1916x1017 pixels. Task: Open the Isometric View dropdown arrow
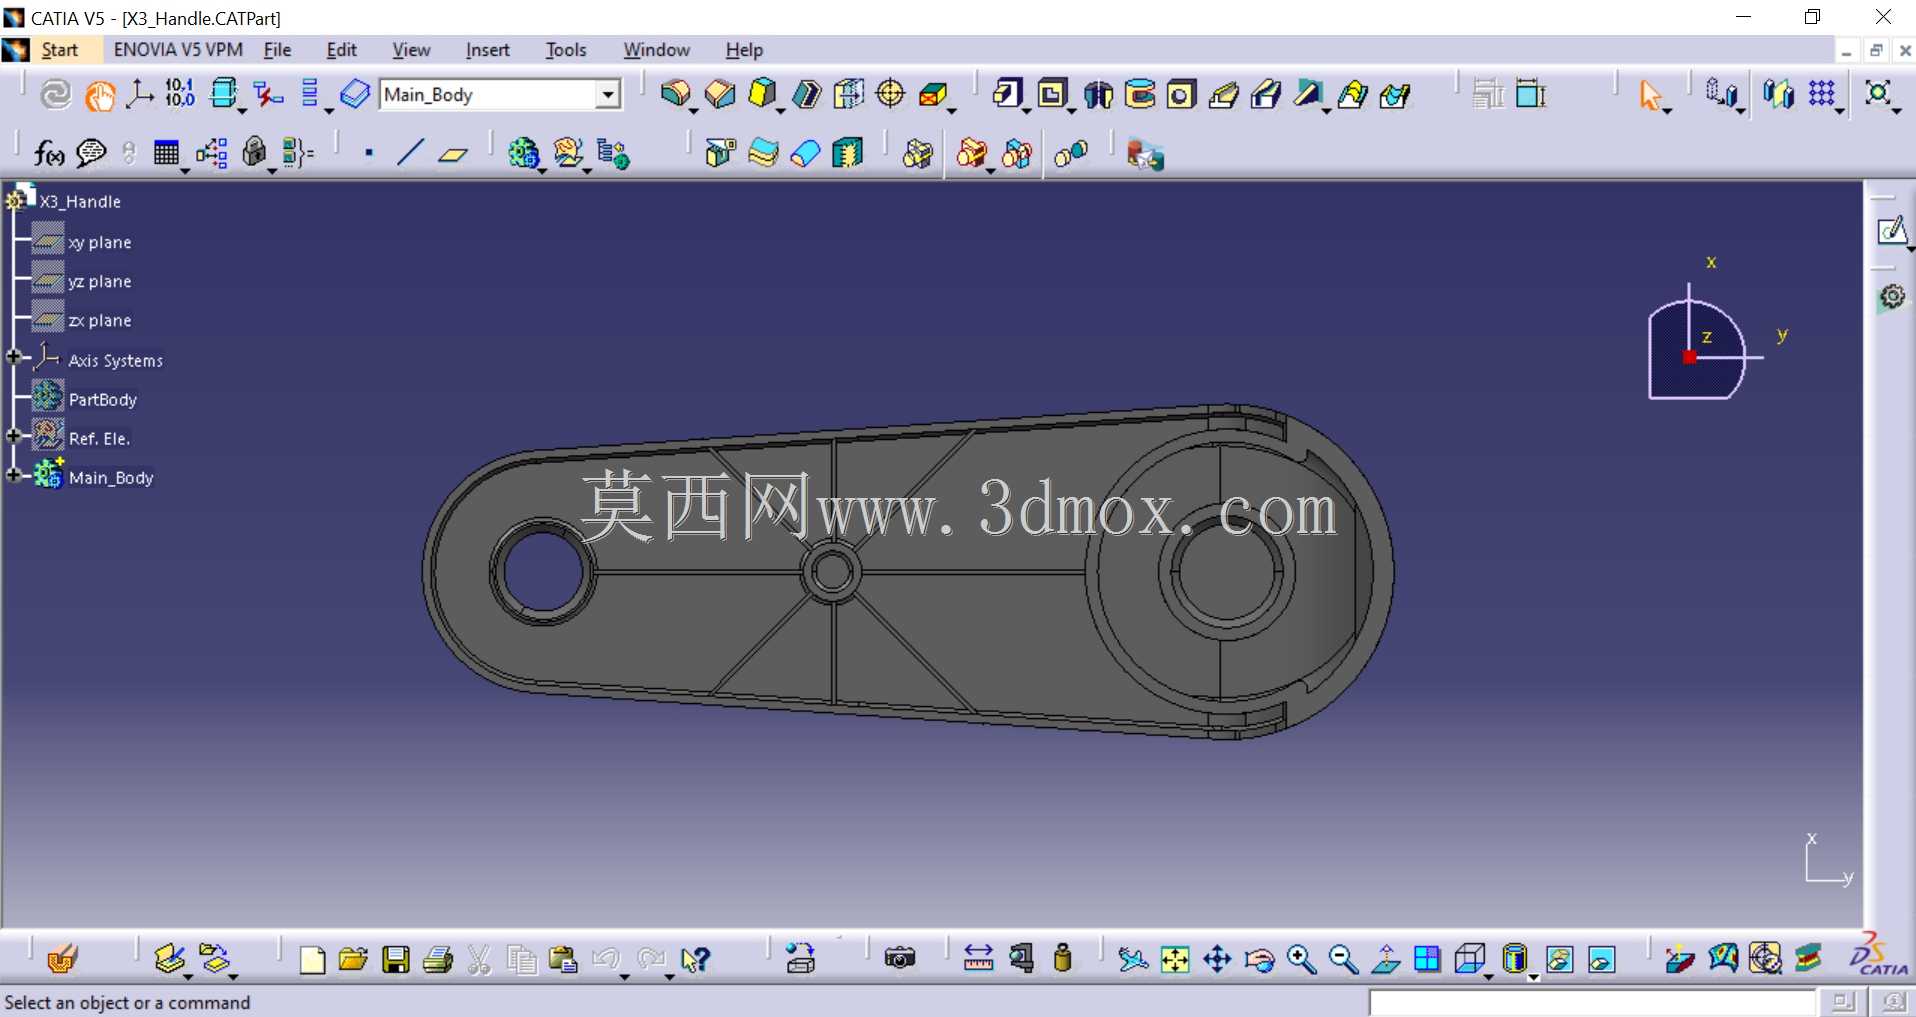(x=1489, y=975)
